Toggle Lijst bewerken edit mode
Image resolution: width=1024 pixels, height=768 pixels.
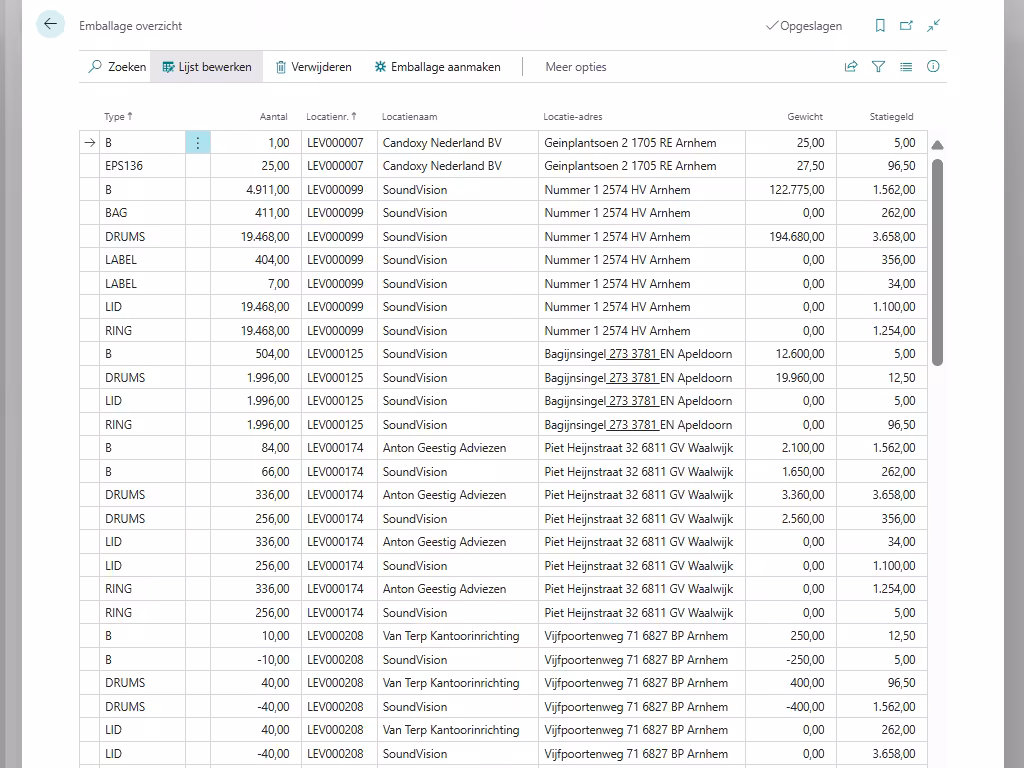point(206,67)
